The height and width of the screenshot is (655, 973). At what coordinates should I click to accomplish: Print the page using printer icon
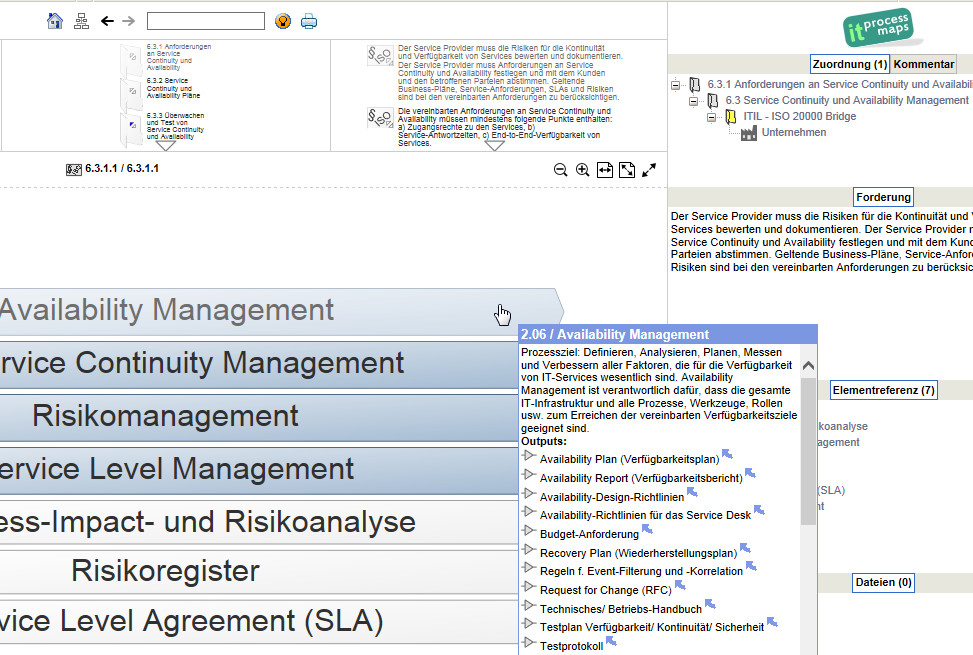310,21
